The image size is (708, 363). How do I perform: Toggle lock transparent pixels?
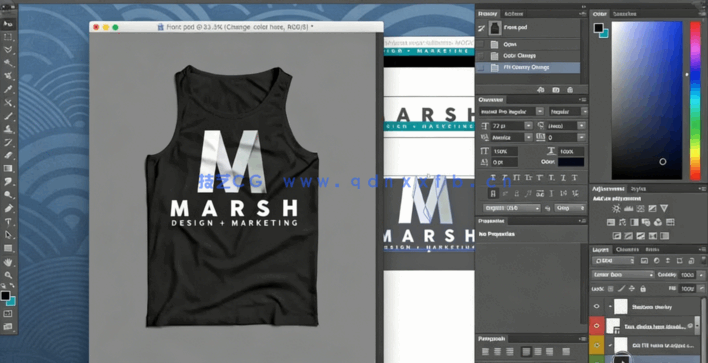[x=610, y=289]
